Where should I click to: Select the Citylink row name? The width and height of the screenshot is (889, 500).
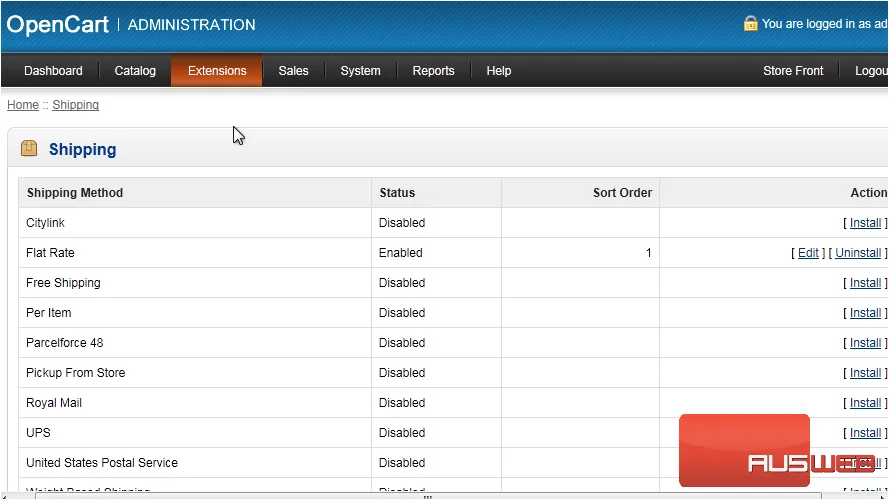(45, 223)
